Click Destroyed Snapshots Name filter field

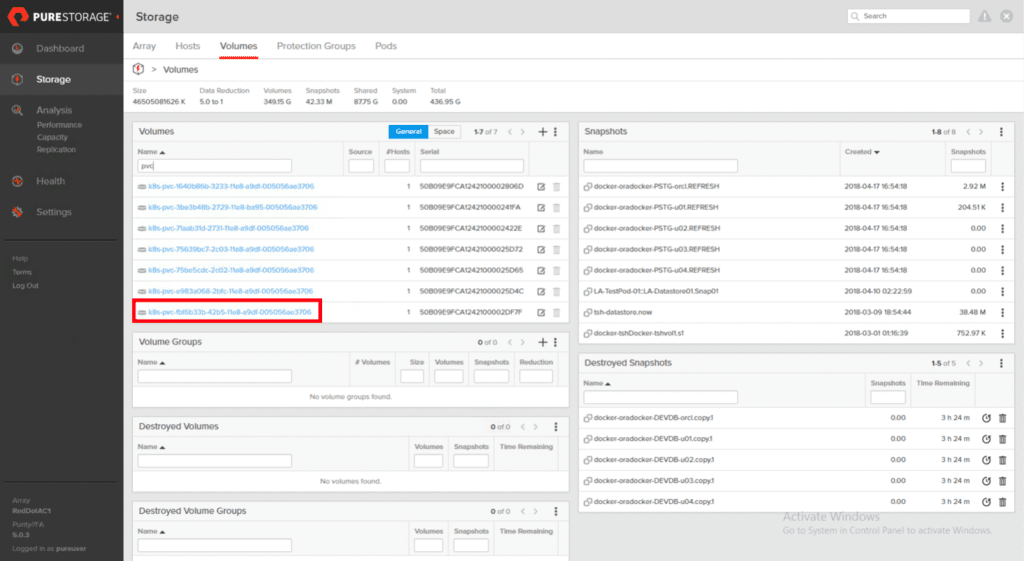(x=660, y=397)
